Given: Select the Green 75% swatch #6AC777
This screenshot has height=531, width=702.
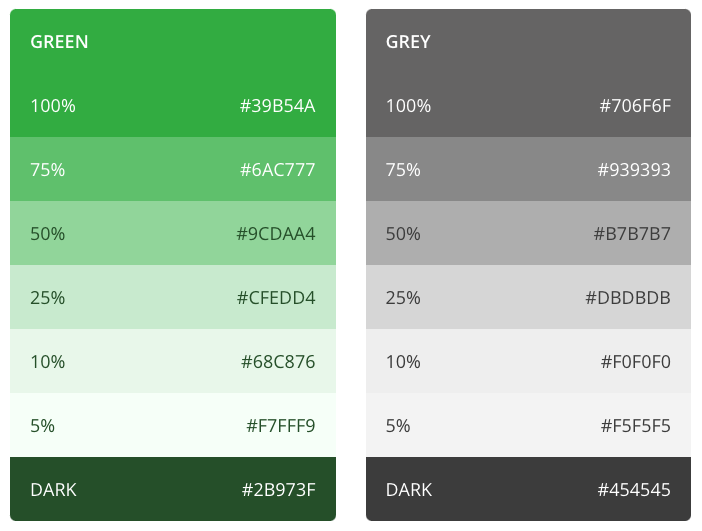Looking at the screenshot, I should [172, 170].
